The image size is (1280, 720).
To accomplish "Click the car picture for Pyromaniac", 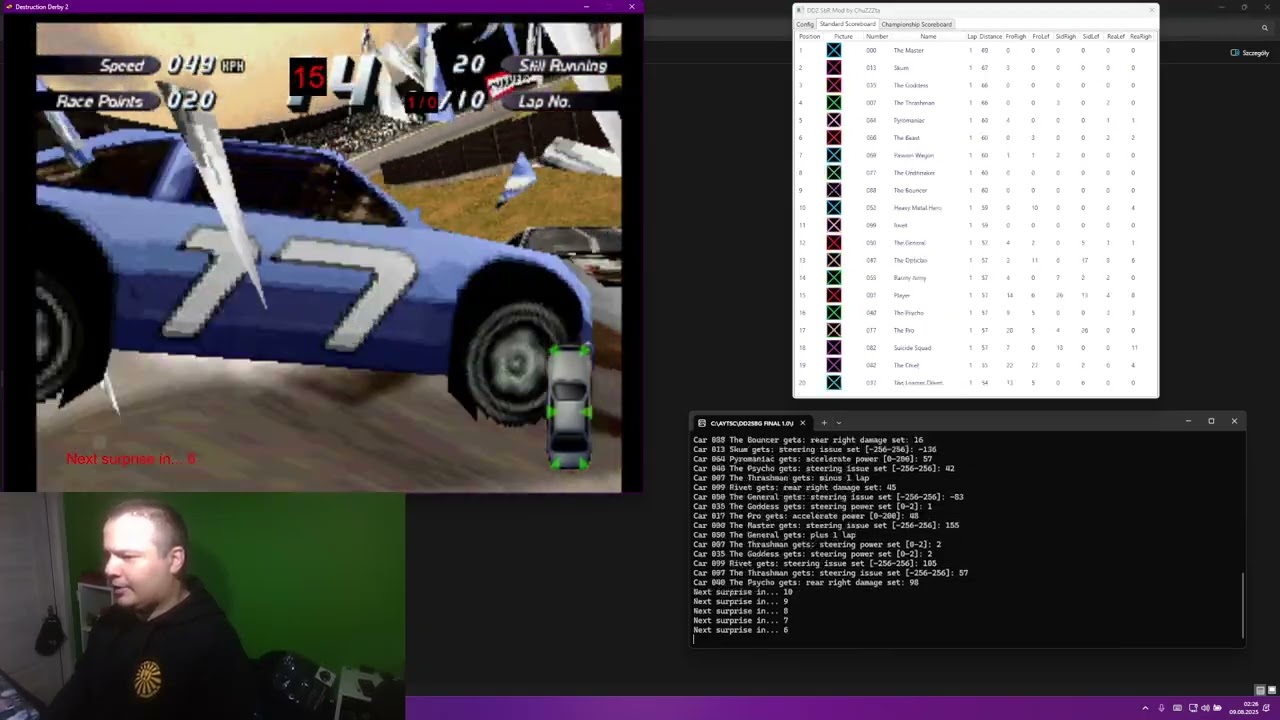I will (834, 120).
